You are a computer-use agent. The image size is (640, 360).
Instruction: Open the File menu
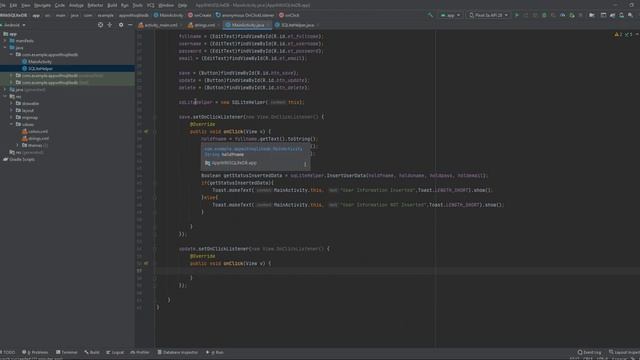click(x=2, y=5)
